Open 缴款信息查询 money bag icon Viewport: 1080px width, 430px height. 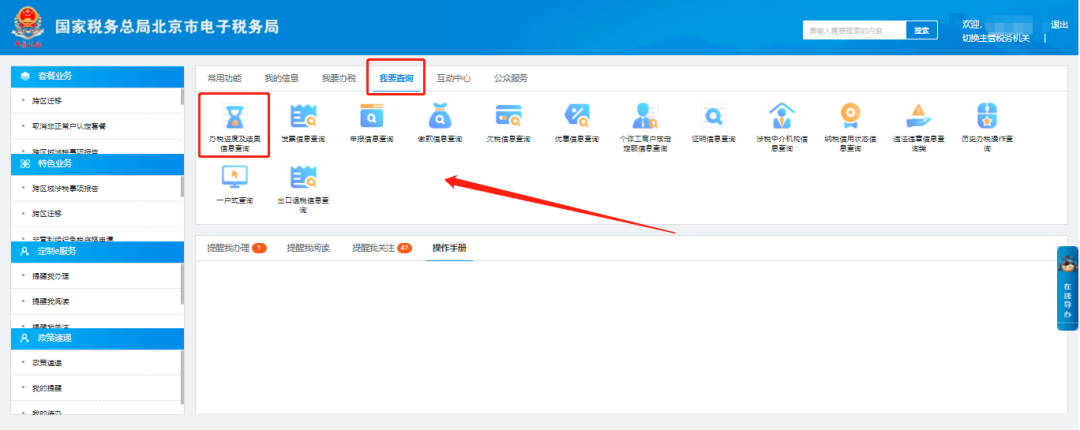pos(439,116)
